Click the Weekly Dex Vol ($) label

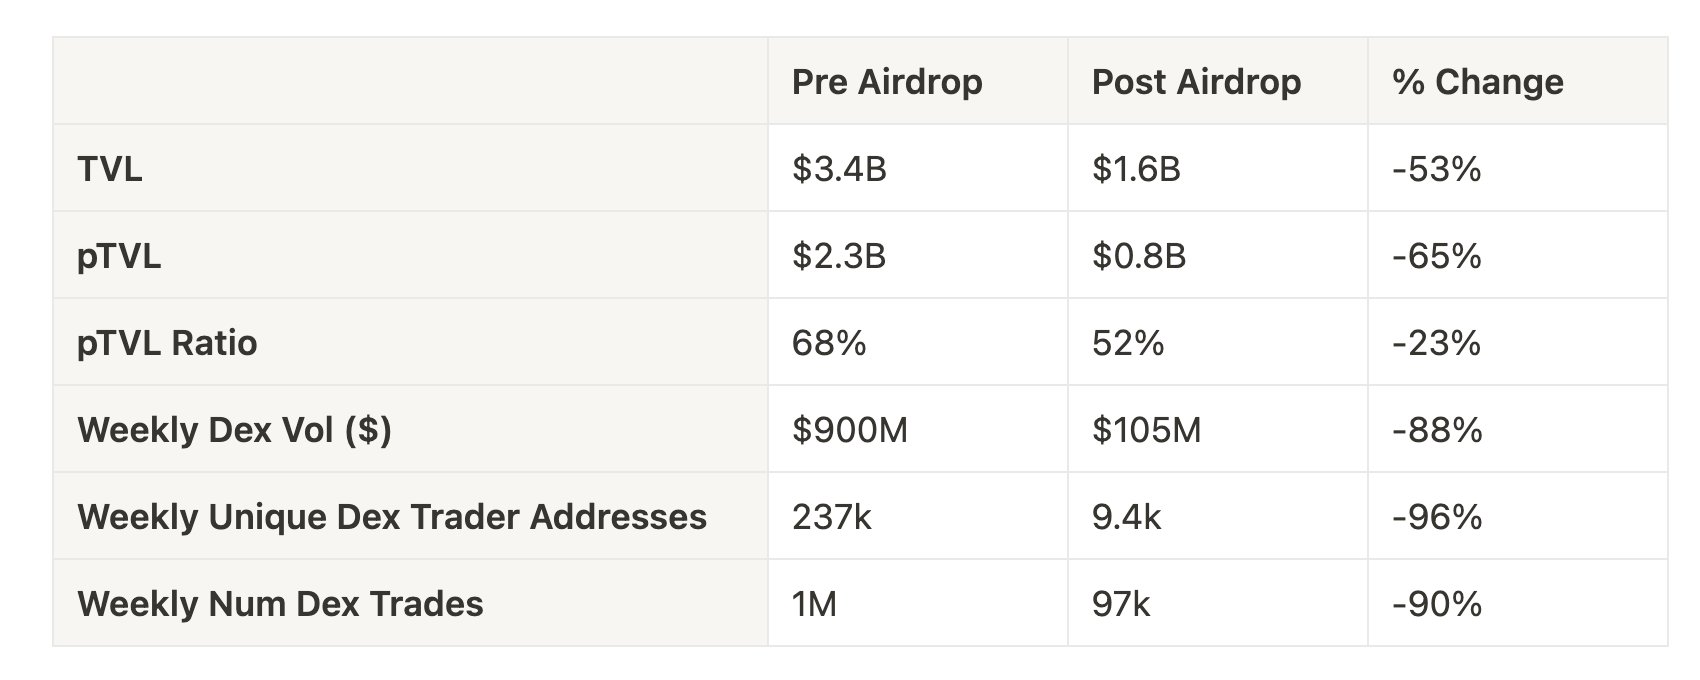(234, 430)
